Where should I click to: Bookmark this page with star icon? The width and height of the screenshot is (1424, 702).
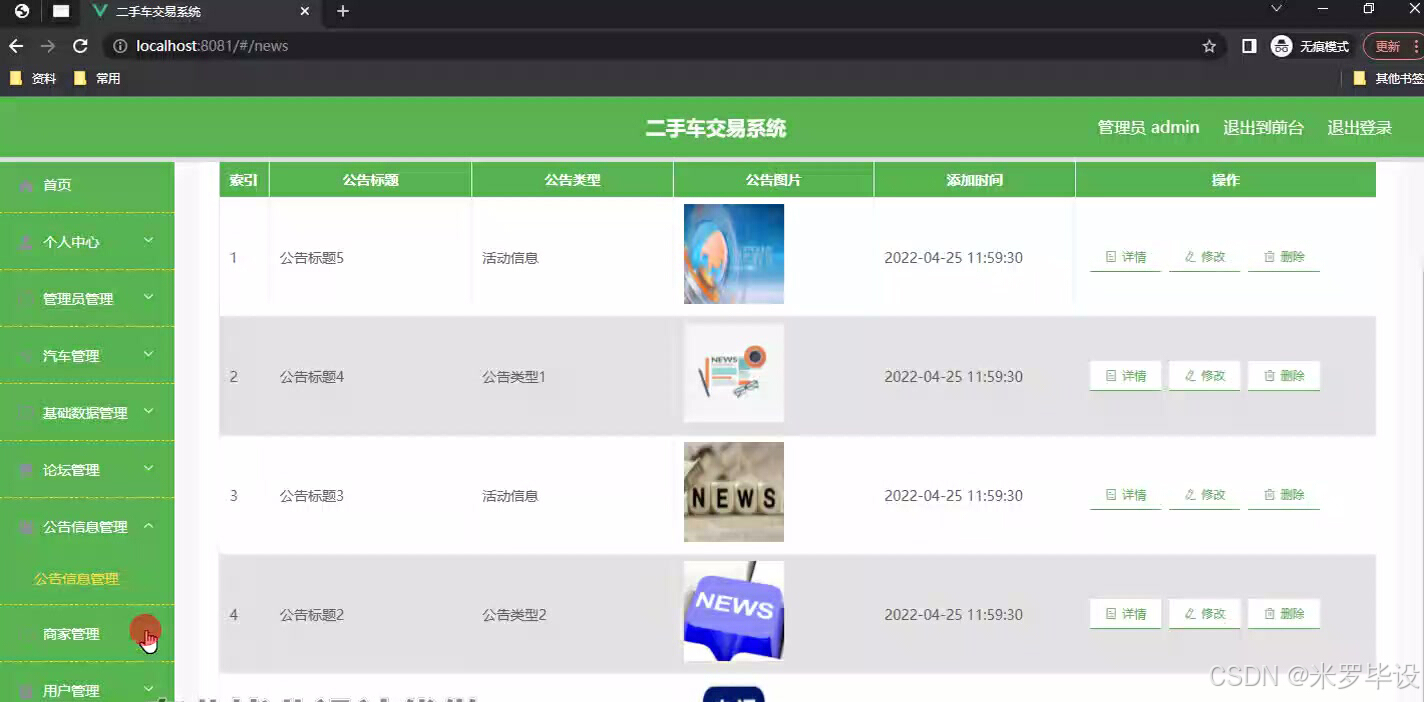tap(1209, 46)
